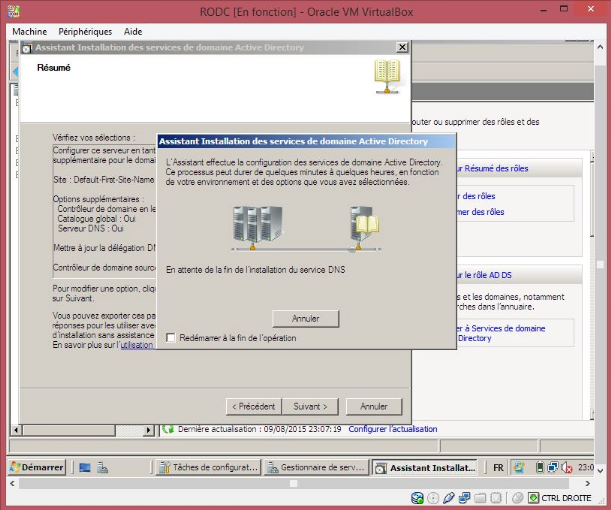Click the VirtualBox optical drive status icon
The image size is (611, 510).
click(x=433, y=497)
